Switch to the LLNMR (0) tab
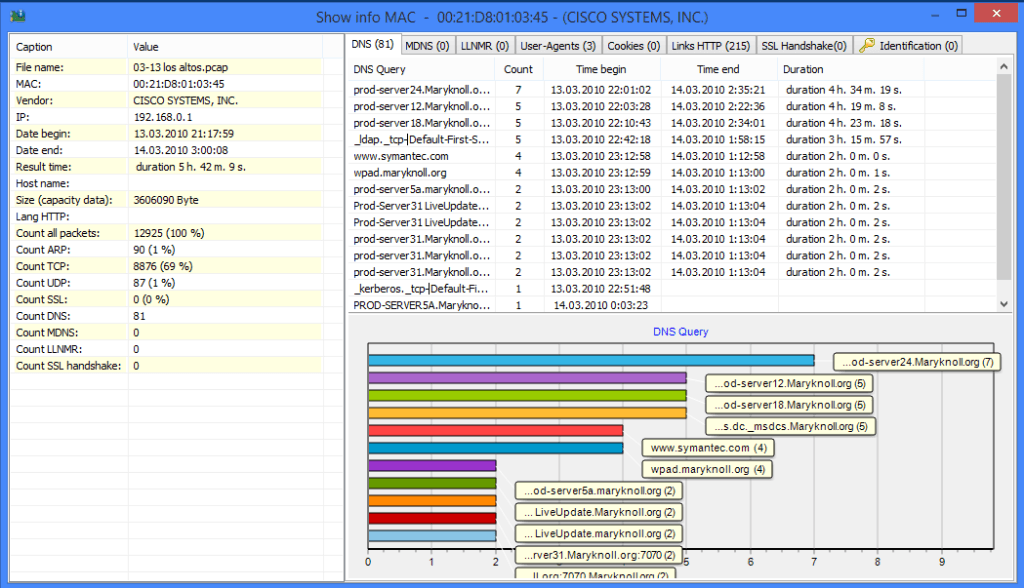The height and width of the screenshot is (588, 1024). tap(485, 46)
